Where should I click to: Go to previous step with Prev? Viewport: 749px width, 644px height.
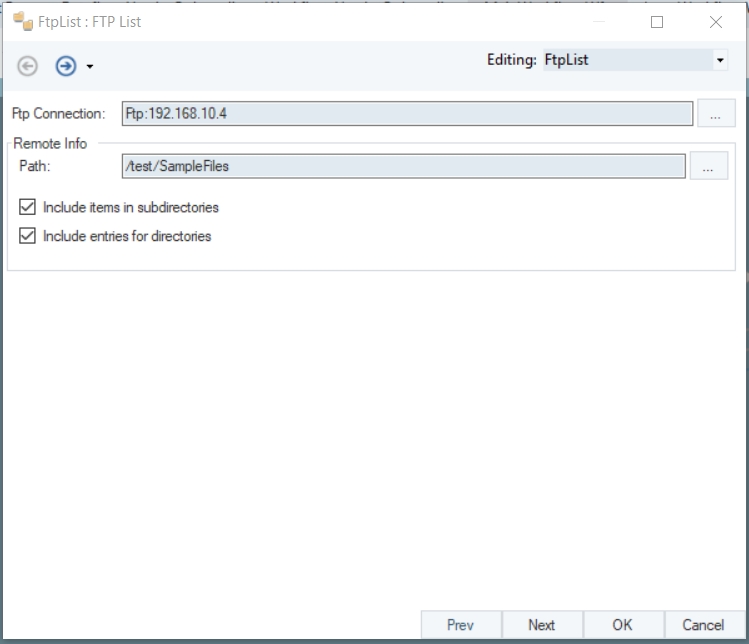(460, 625)
